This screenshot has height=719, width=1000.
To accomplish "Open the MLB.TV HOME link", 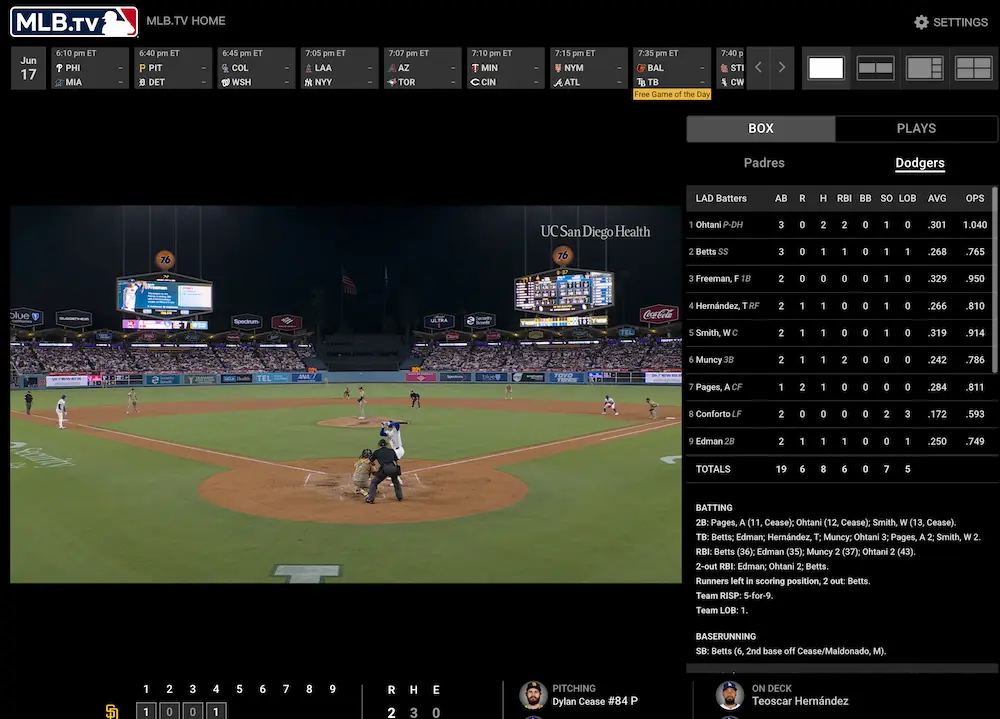I will click(185, 21).
